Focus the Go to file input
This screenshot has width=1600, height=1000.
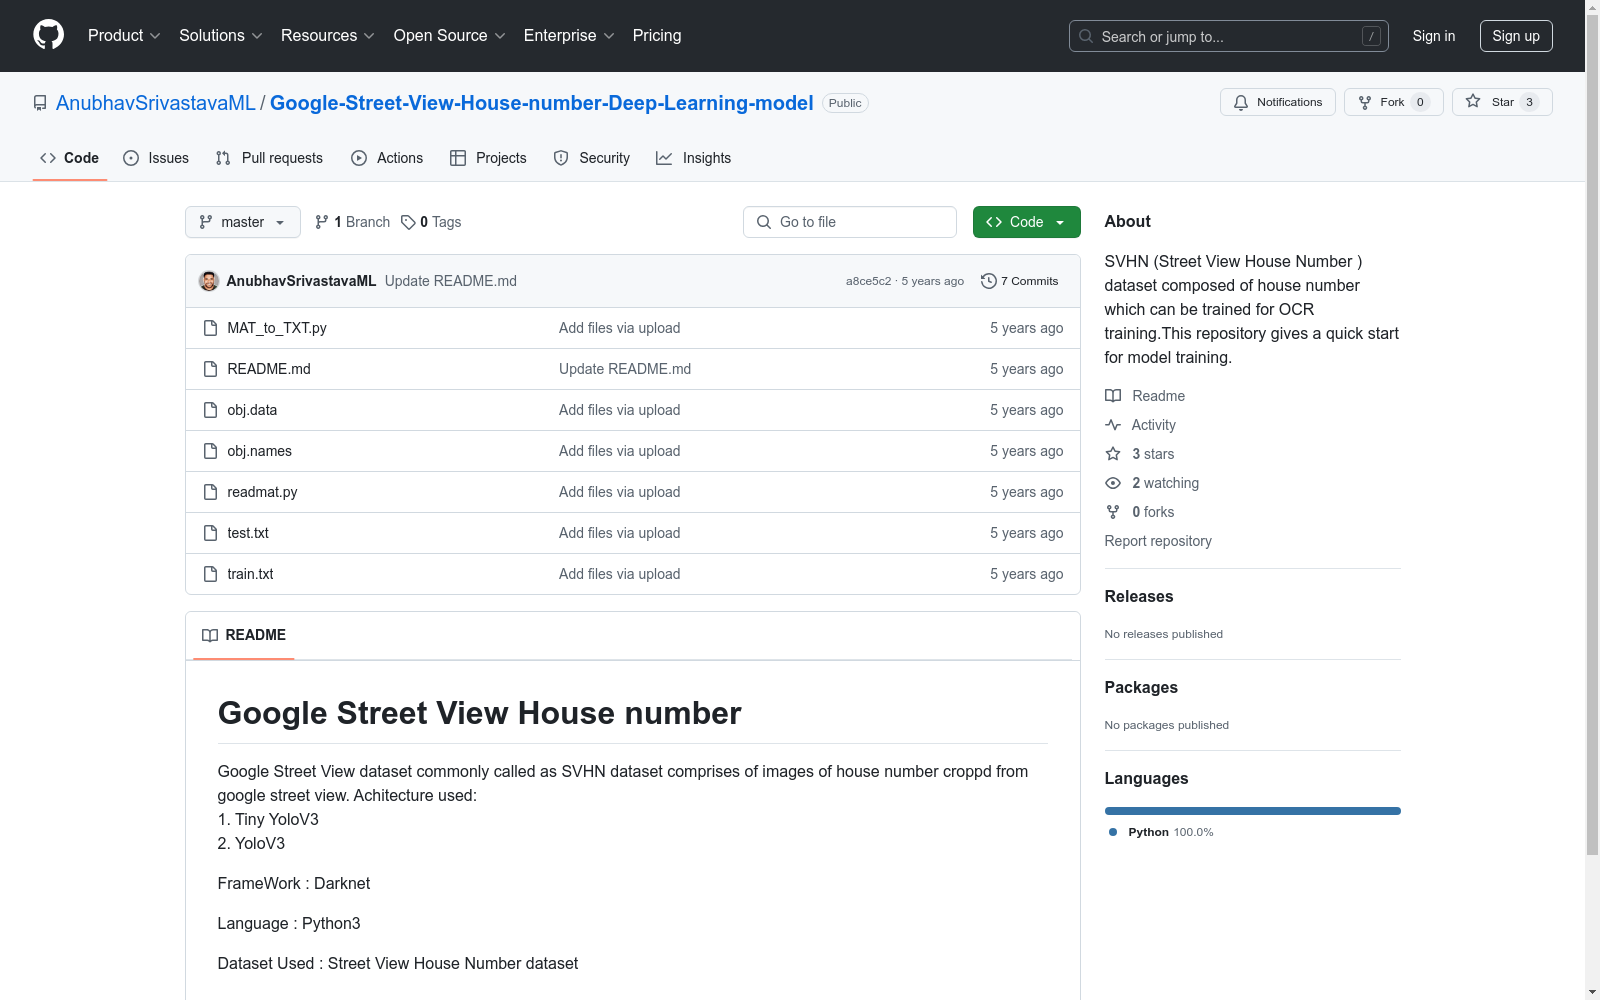point(850,222)
